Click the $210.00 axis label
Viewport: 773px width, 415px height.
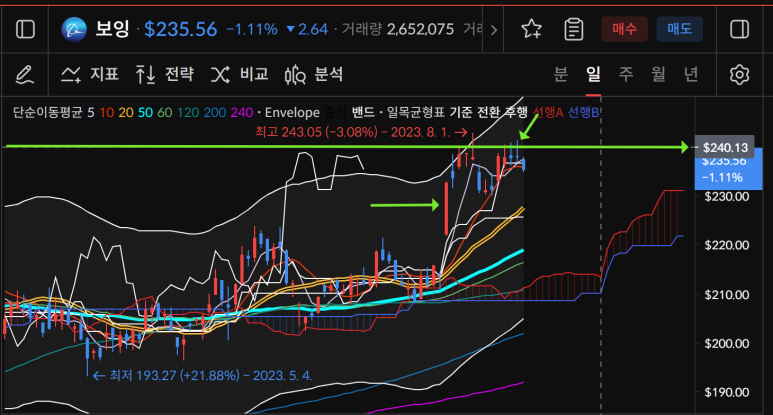coord(727,295)
